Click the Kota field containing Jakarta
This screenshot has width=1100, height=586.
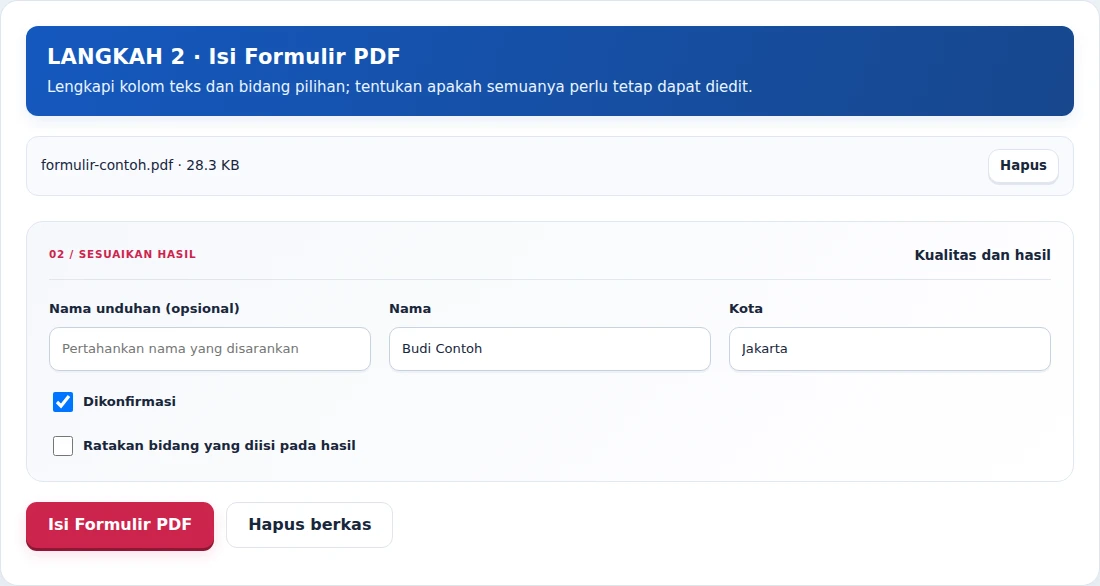(890, 349)
